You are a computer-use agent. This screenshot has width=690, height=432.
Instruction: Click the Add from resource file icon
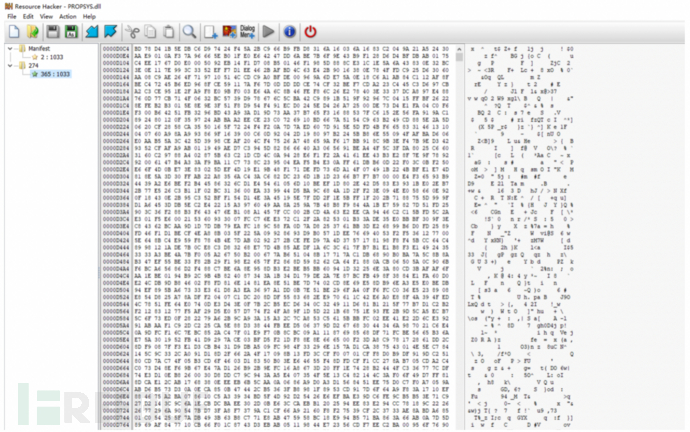coord(92,32)
